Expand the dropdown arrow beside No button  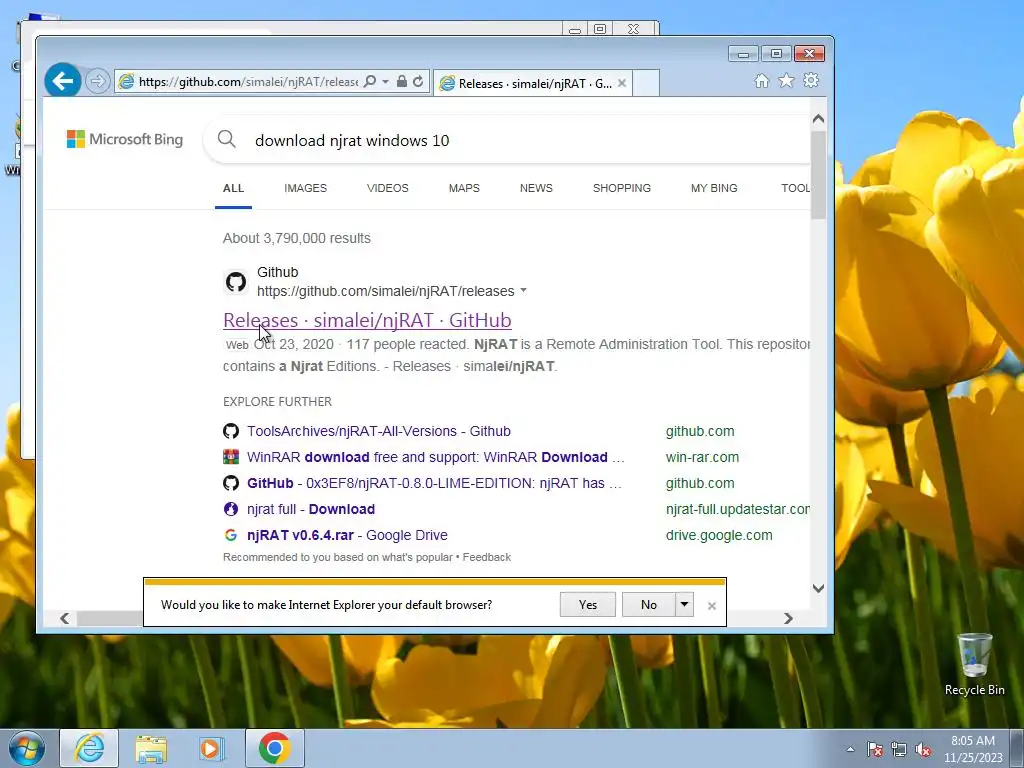(x=684, y=605)
